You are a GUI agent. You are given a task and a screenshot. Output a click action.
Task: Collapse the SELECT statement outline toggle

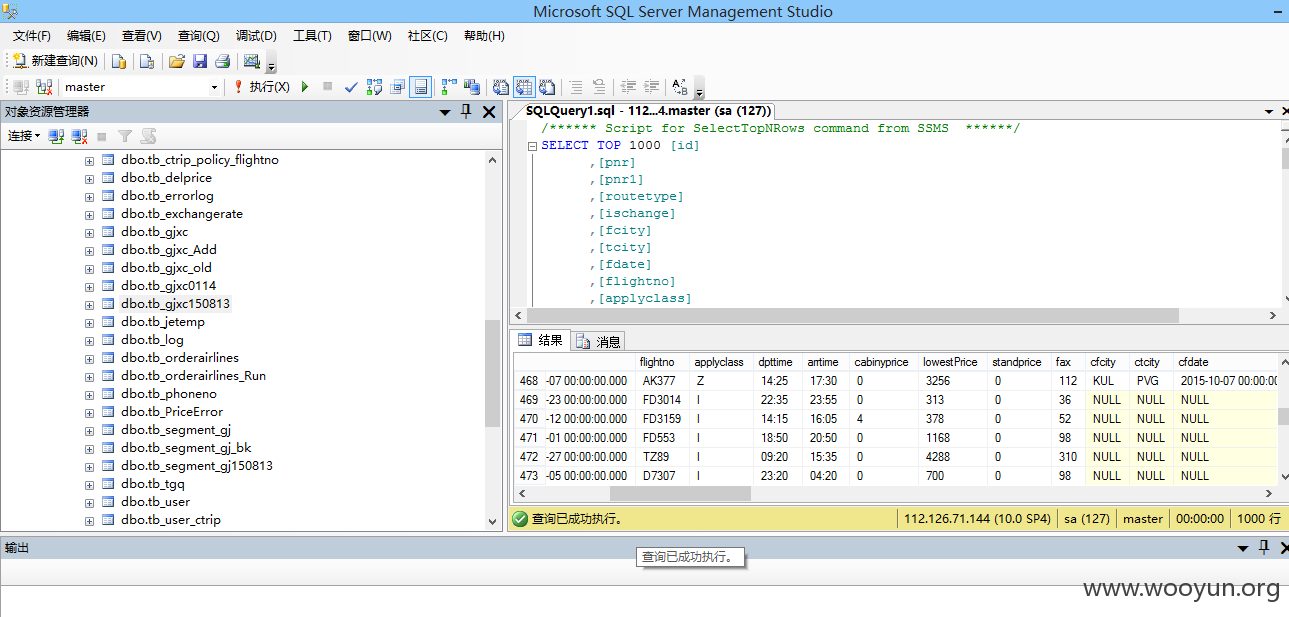(x=533, y=146)
